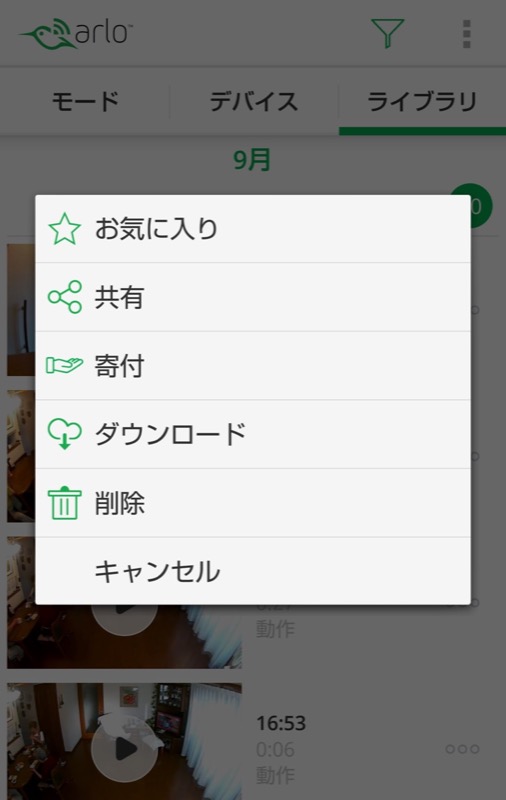The image size is (506, 800).
Task: Select 削除 to delete the recording
Action: (253, 503)
